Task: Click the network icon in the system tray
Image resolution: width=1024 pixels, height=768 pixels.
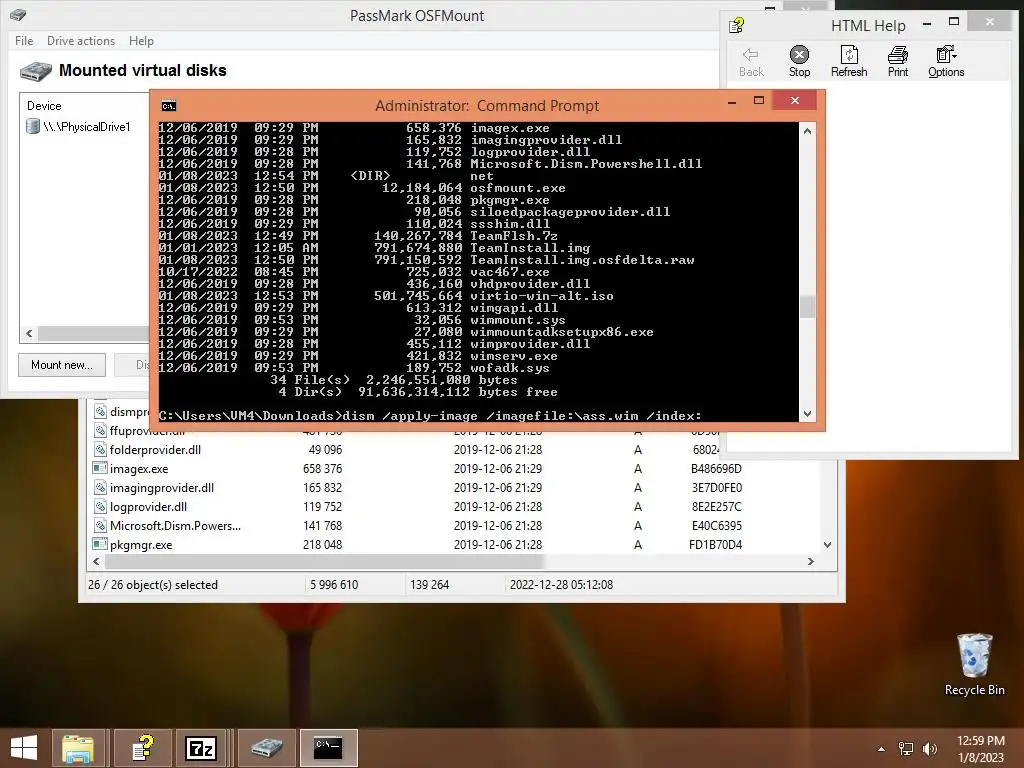Action: [906, 748]
